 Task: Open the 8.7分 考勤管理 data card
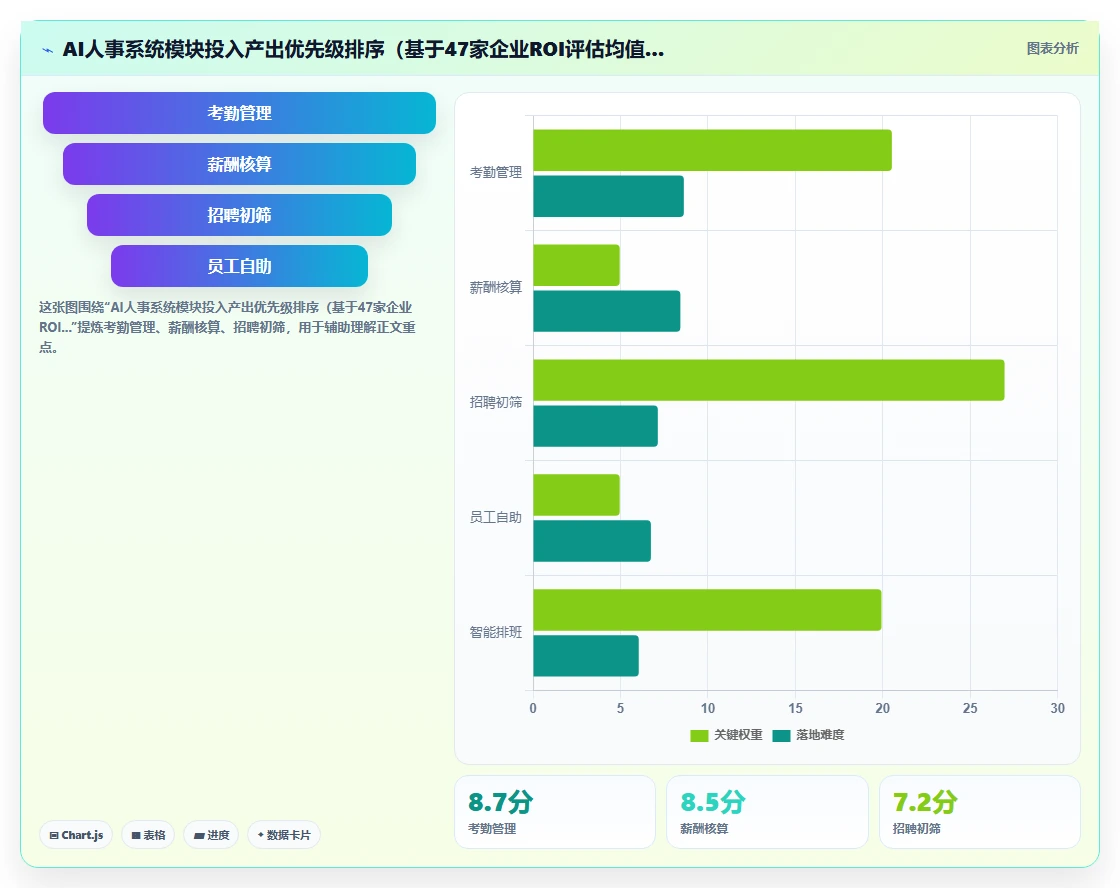(555, 812)
